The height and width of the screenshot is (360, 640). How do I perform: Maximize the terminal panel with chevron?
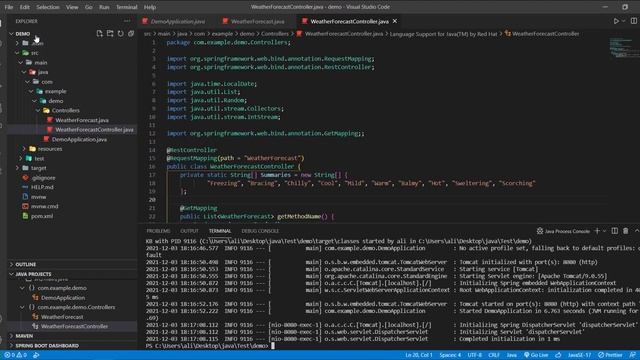(x=636, y=231)
